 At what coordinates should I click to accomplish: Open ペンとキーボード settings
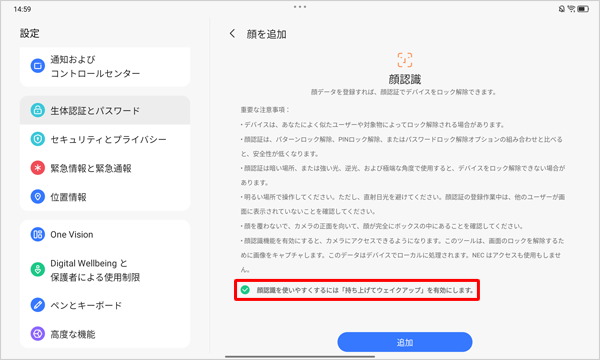coord(105,305)
